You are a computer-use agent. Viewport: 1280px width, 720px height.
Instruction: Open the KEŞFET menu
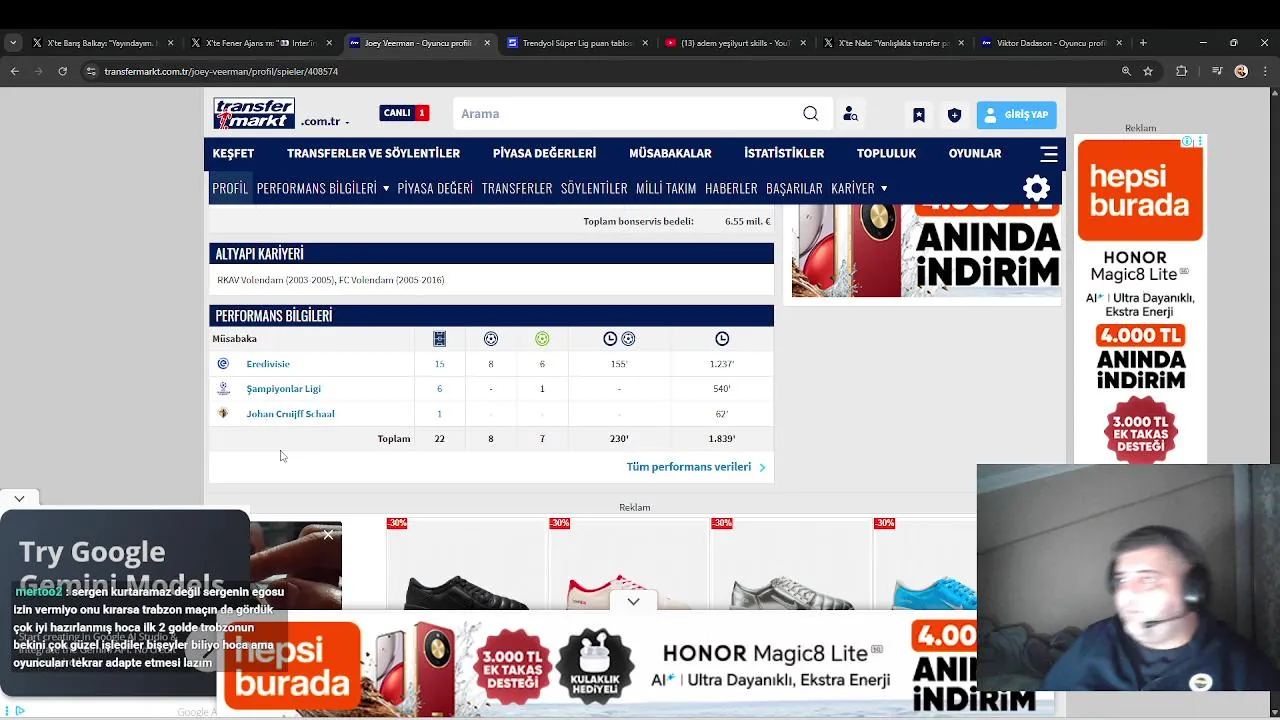click(x=233, y=153)
